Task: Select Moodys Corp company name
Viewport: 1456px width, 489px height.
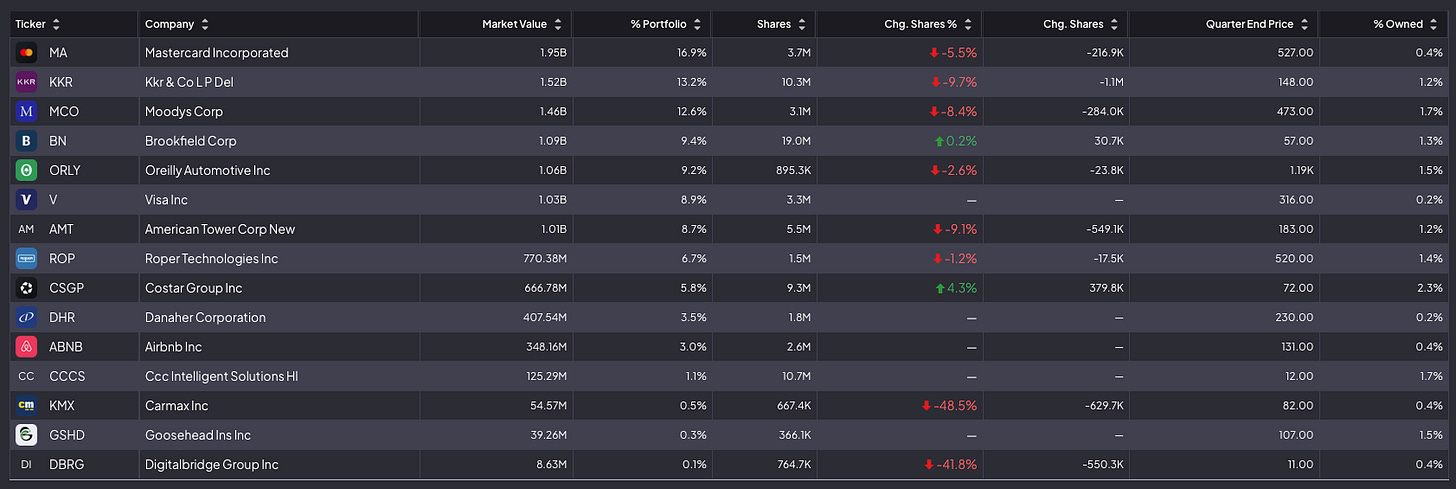Action: tap(184, 112)
